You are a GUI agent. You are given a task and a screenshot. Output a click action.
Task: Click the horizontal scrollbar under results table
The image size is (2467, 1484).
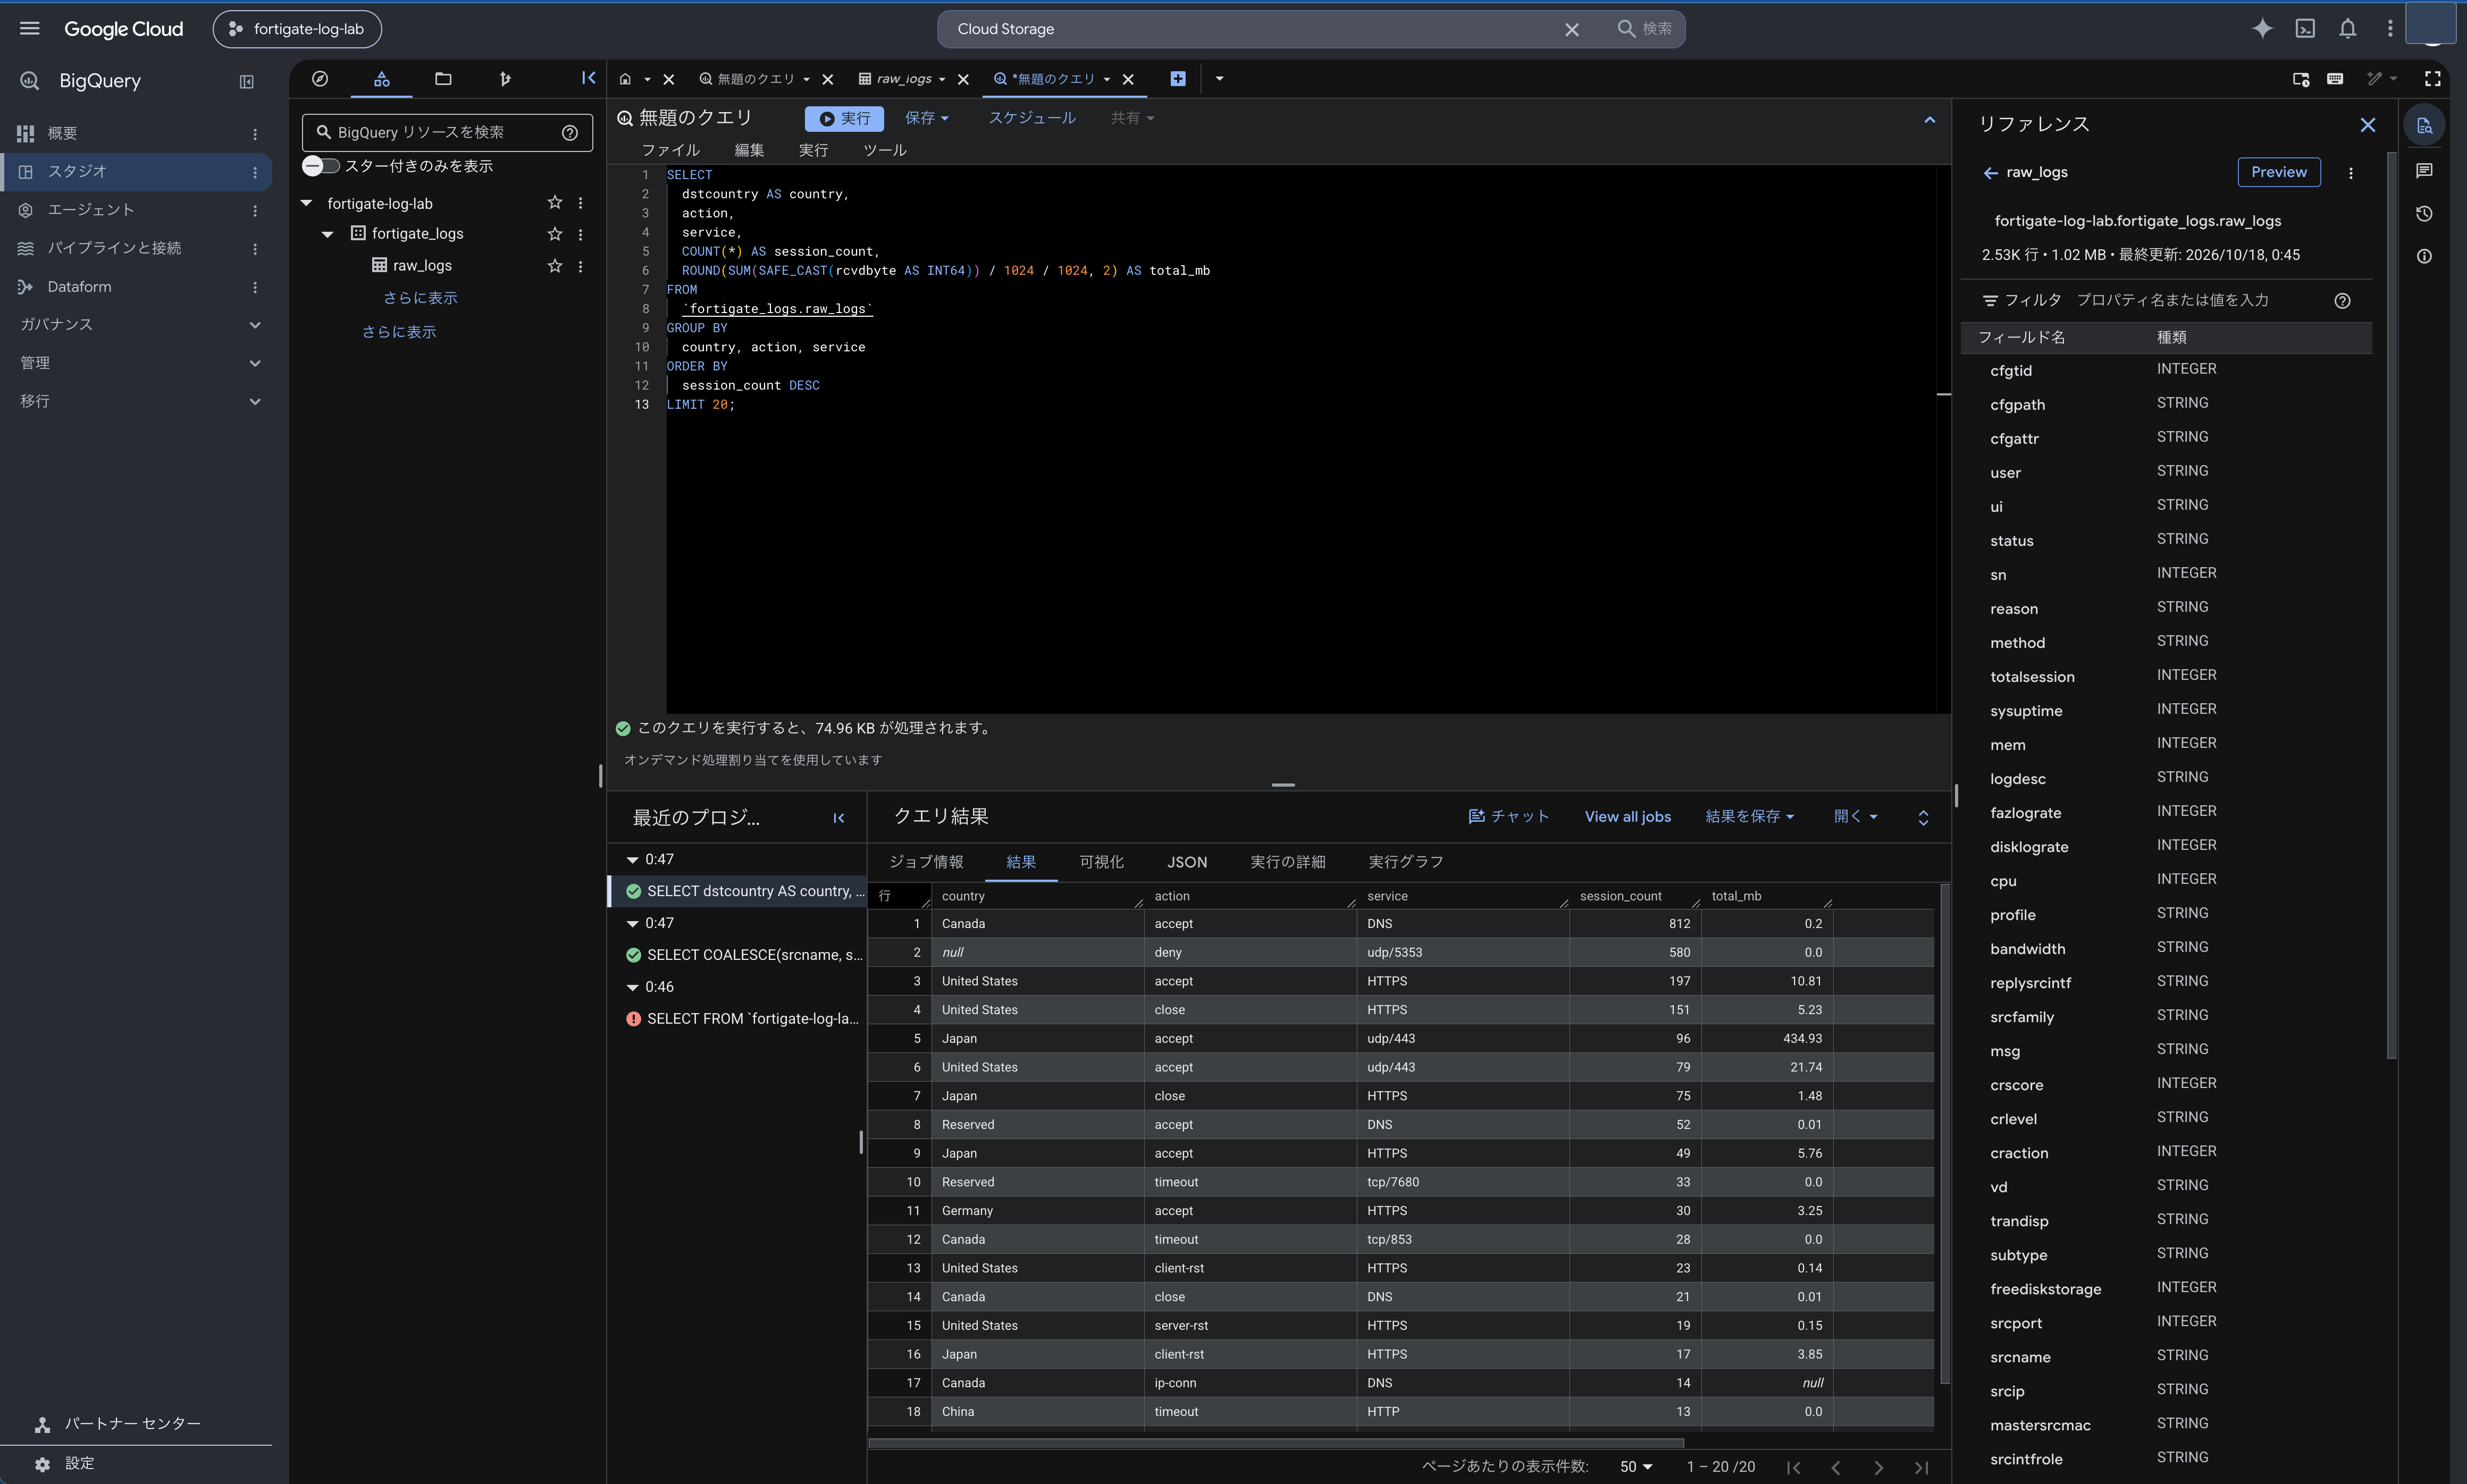tap(1276, 1443)
